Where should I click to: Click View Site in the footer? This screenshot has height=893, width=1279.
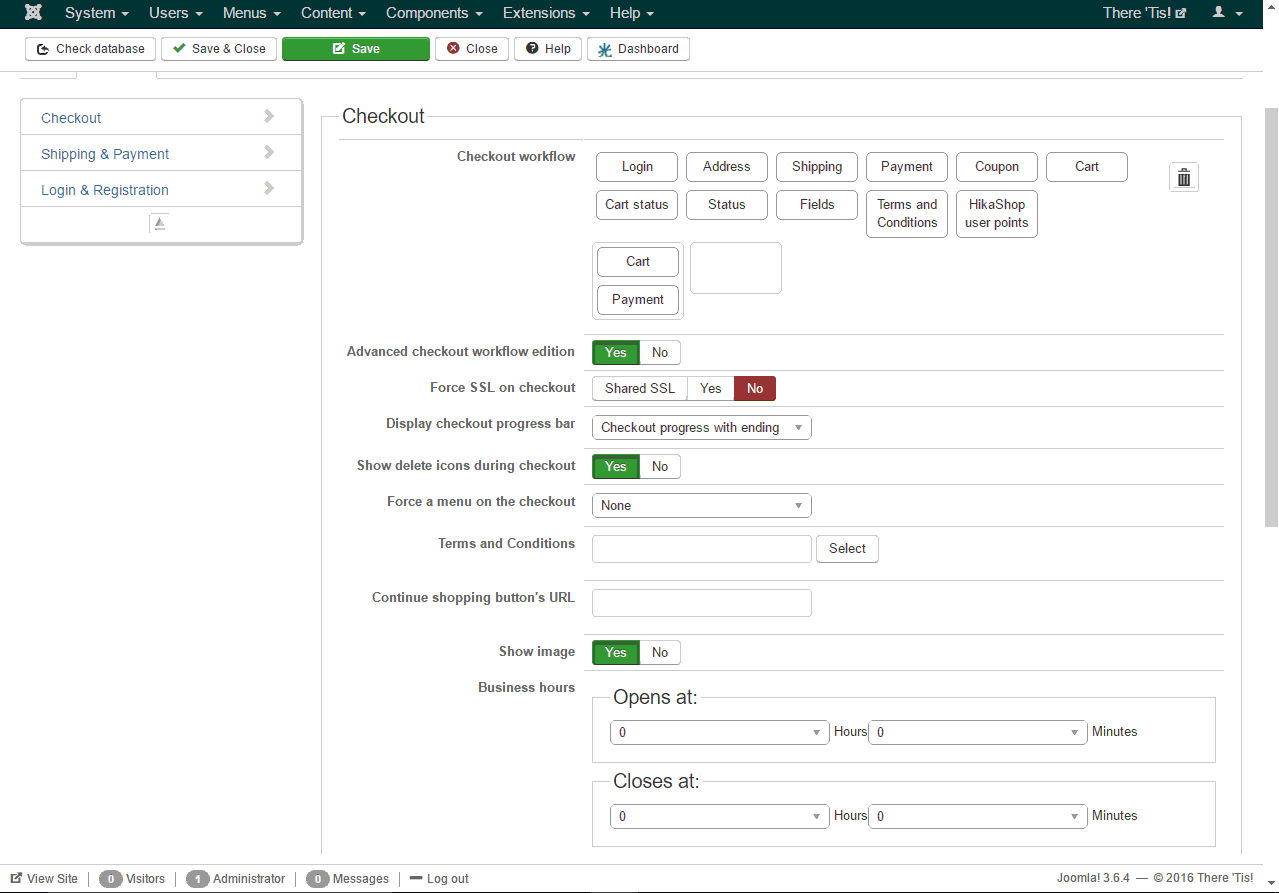pyautogui.click(x=44, y=878)
